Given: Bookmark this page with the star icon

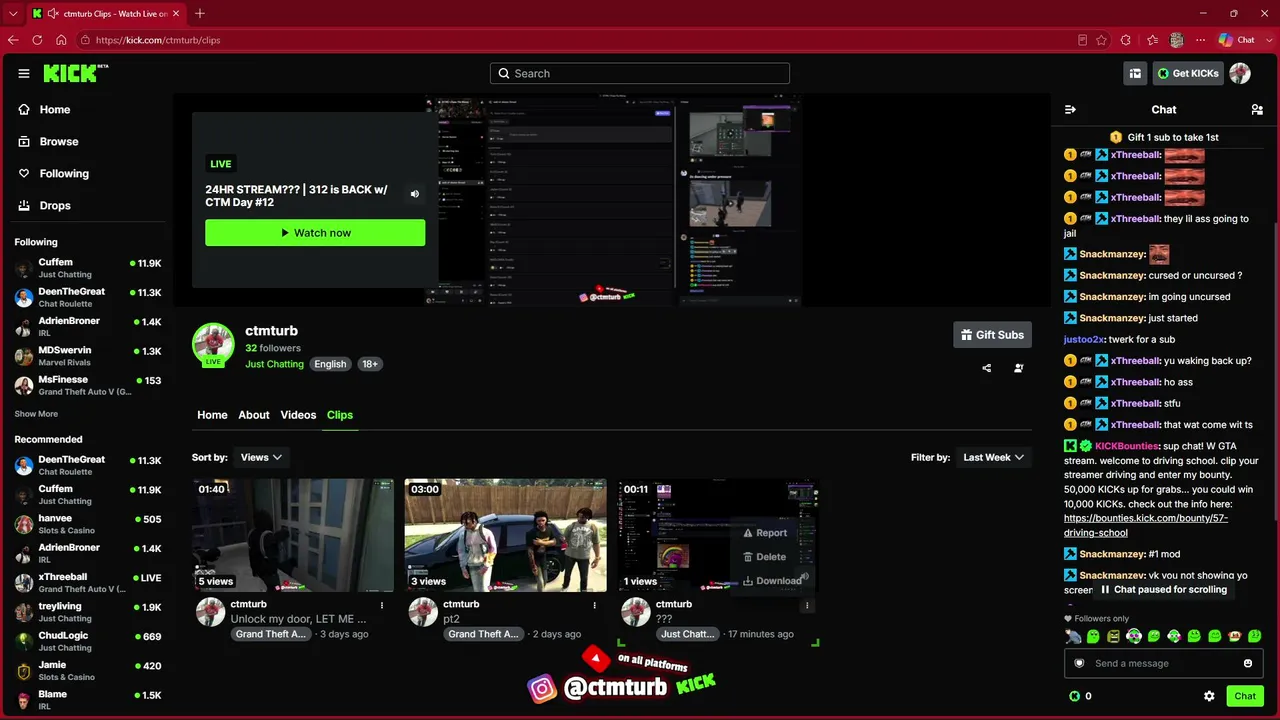Looking at the screenshot, I should [1101, 40].
